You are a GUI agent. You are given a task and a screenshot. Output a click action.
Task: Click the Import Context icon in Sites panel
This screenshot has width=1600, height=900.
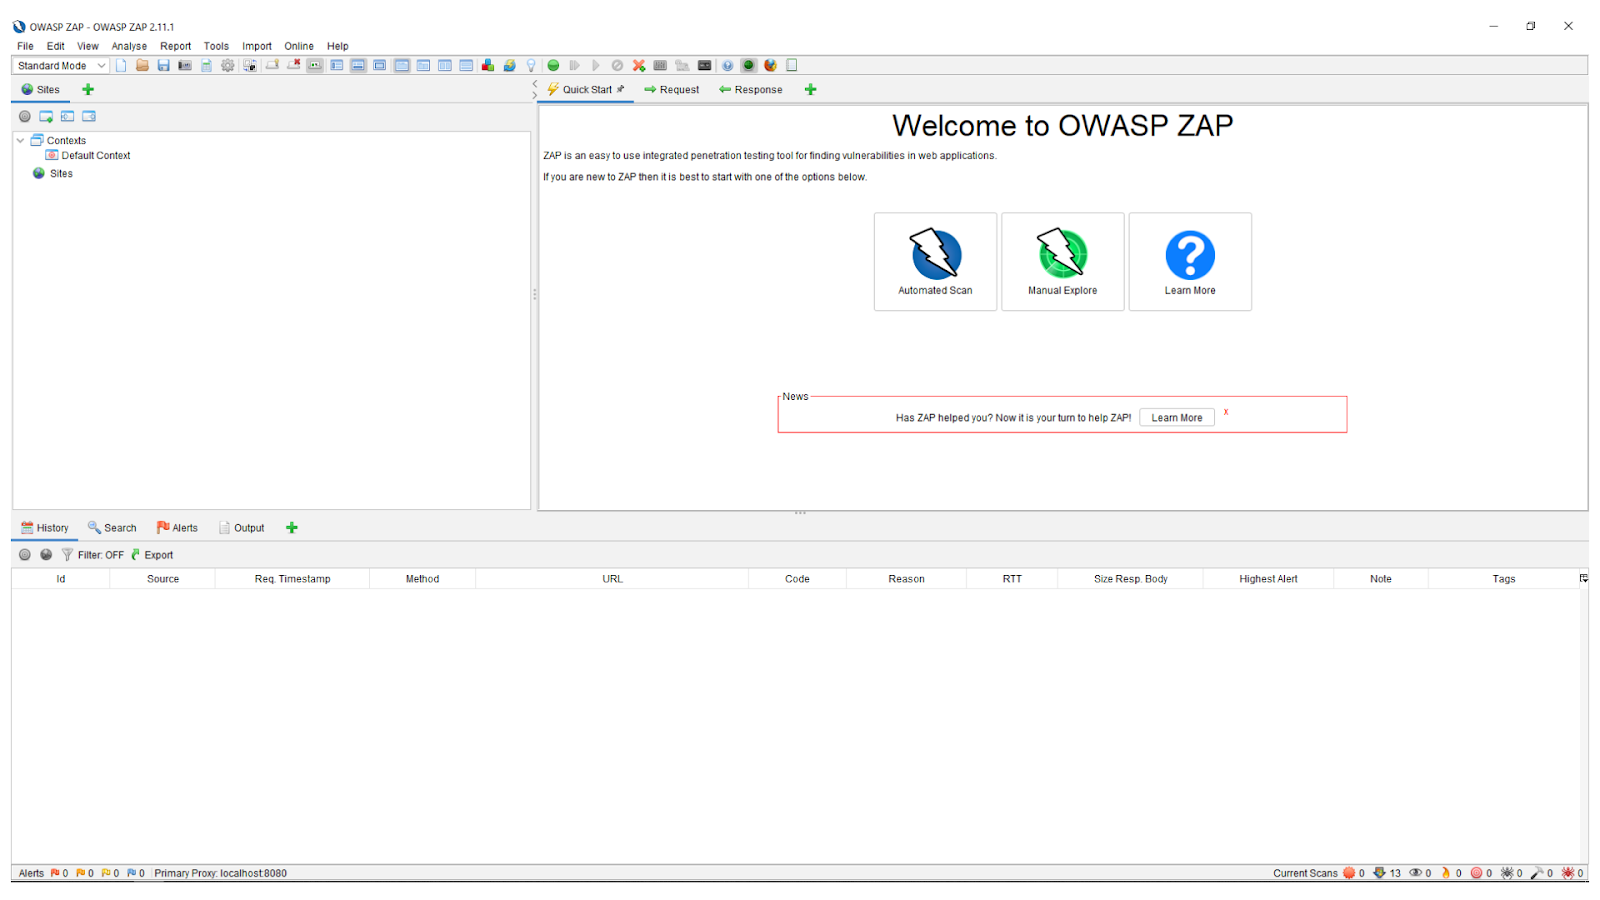click(x=67, y=116)
